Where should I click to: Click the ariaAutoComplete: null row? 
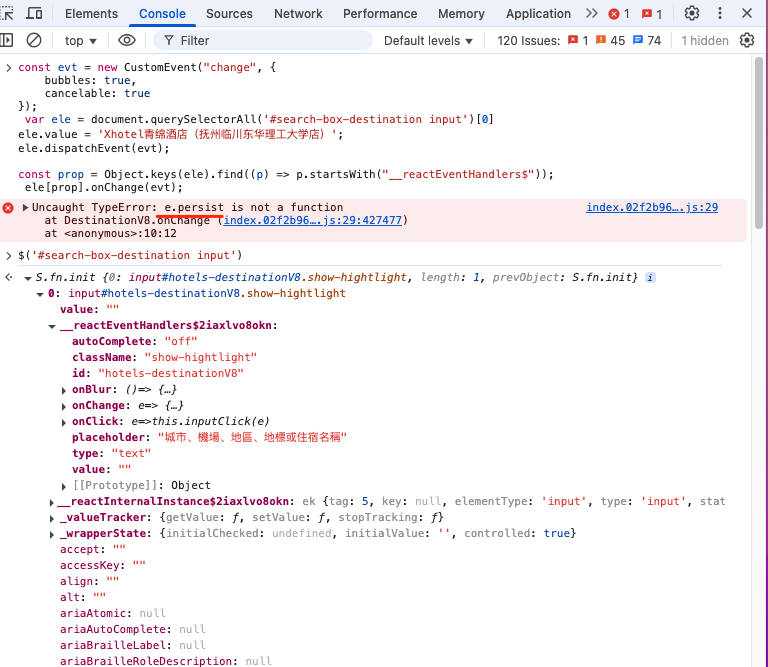132,629
